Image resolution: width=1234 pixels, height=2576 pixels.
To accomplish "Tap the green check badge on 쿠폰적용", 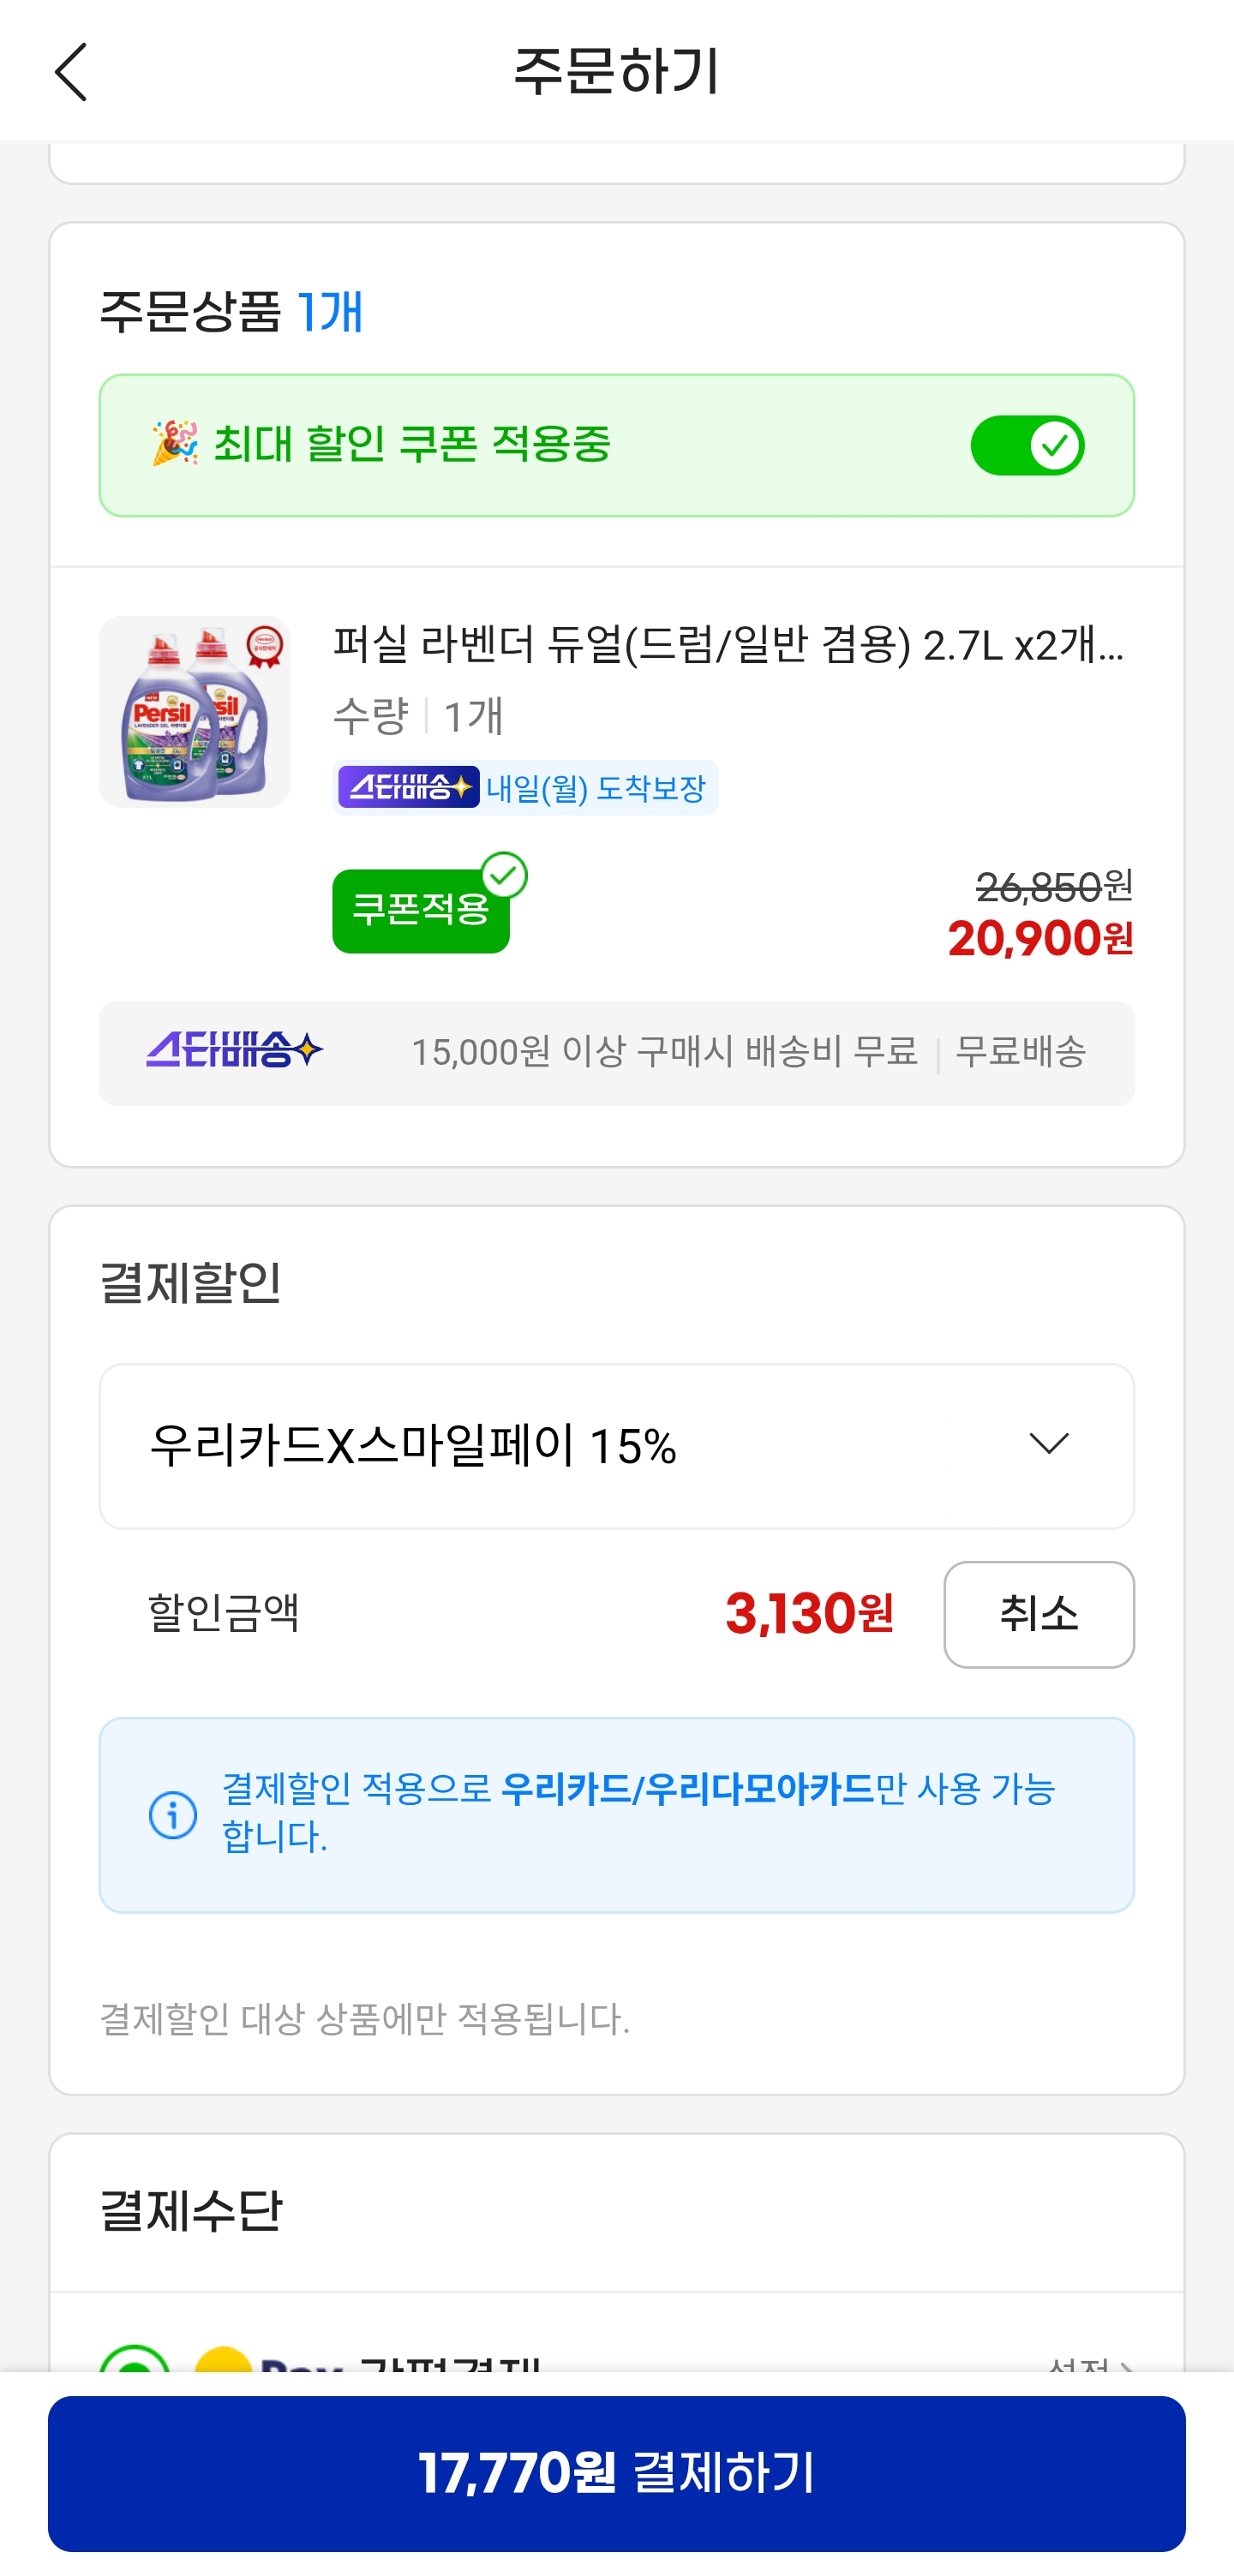I will pos(504,876).
